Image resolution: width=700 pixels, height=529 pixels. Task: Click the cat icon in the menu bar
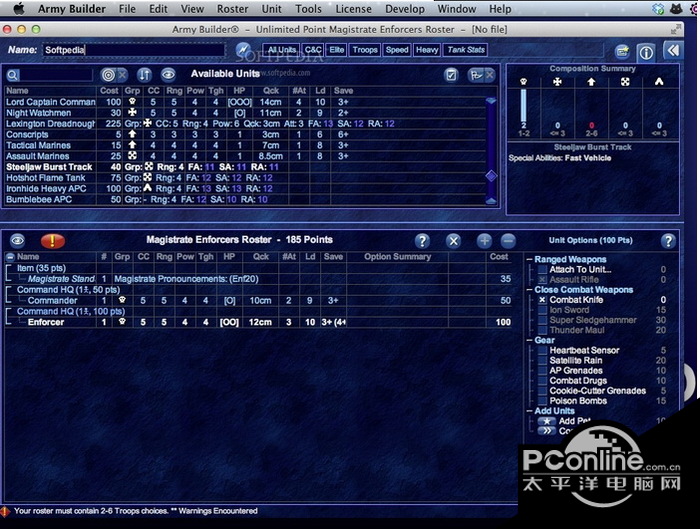pyautogui.click(x=676, y=8)
